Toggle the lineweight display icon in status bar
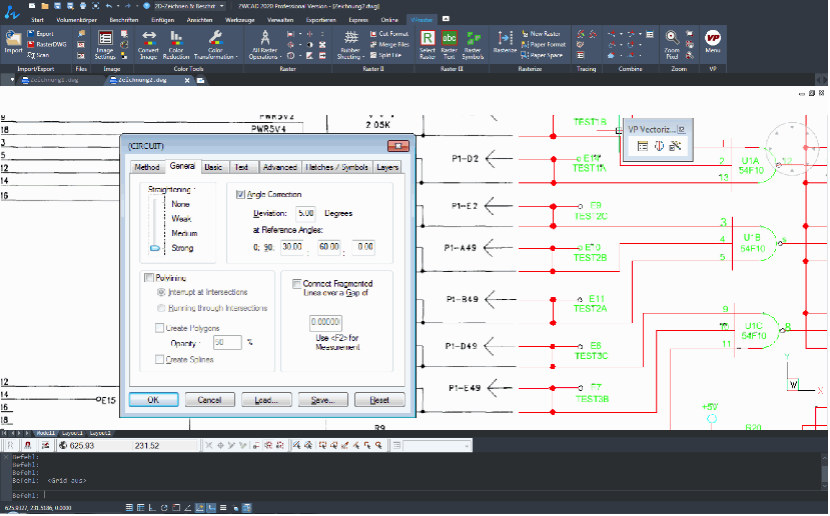Viewport: 830px width, 516px height. coord(223,508)
